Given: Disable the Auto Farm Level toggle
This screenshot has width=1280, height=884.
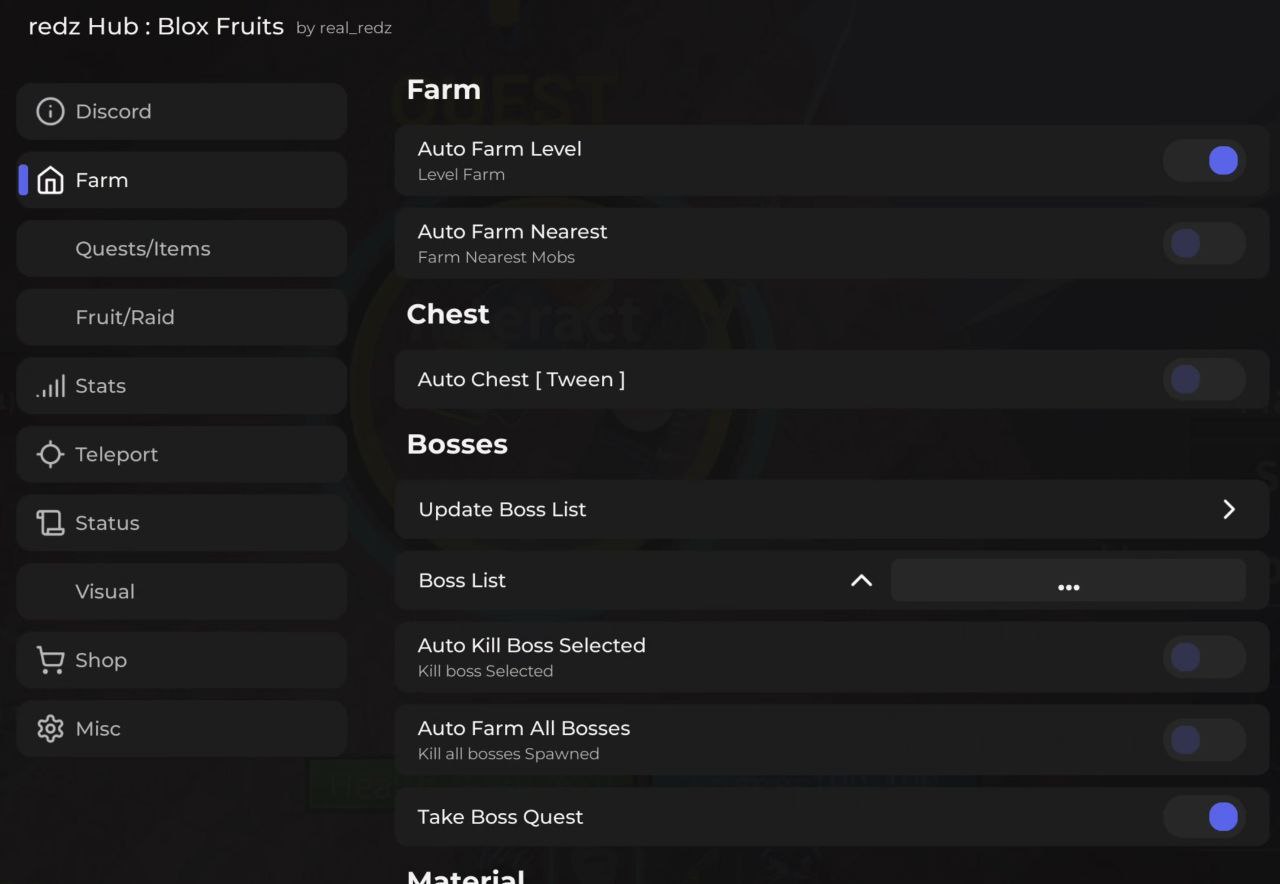Looking at the screenshot, I should tap(1204, 160).
